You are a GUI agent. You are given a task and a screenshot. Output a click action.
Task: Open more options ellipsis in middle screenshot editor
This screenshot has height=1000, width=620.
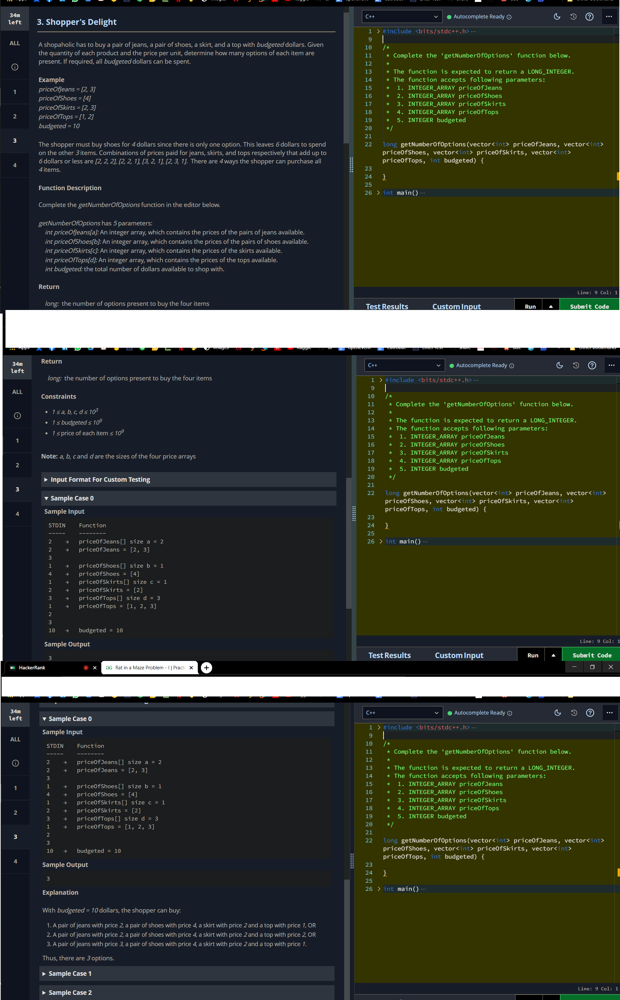click(613, 365)
